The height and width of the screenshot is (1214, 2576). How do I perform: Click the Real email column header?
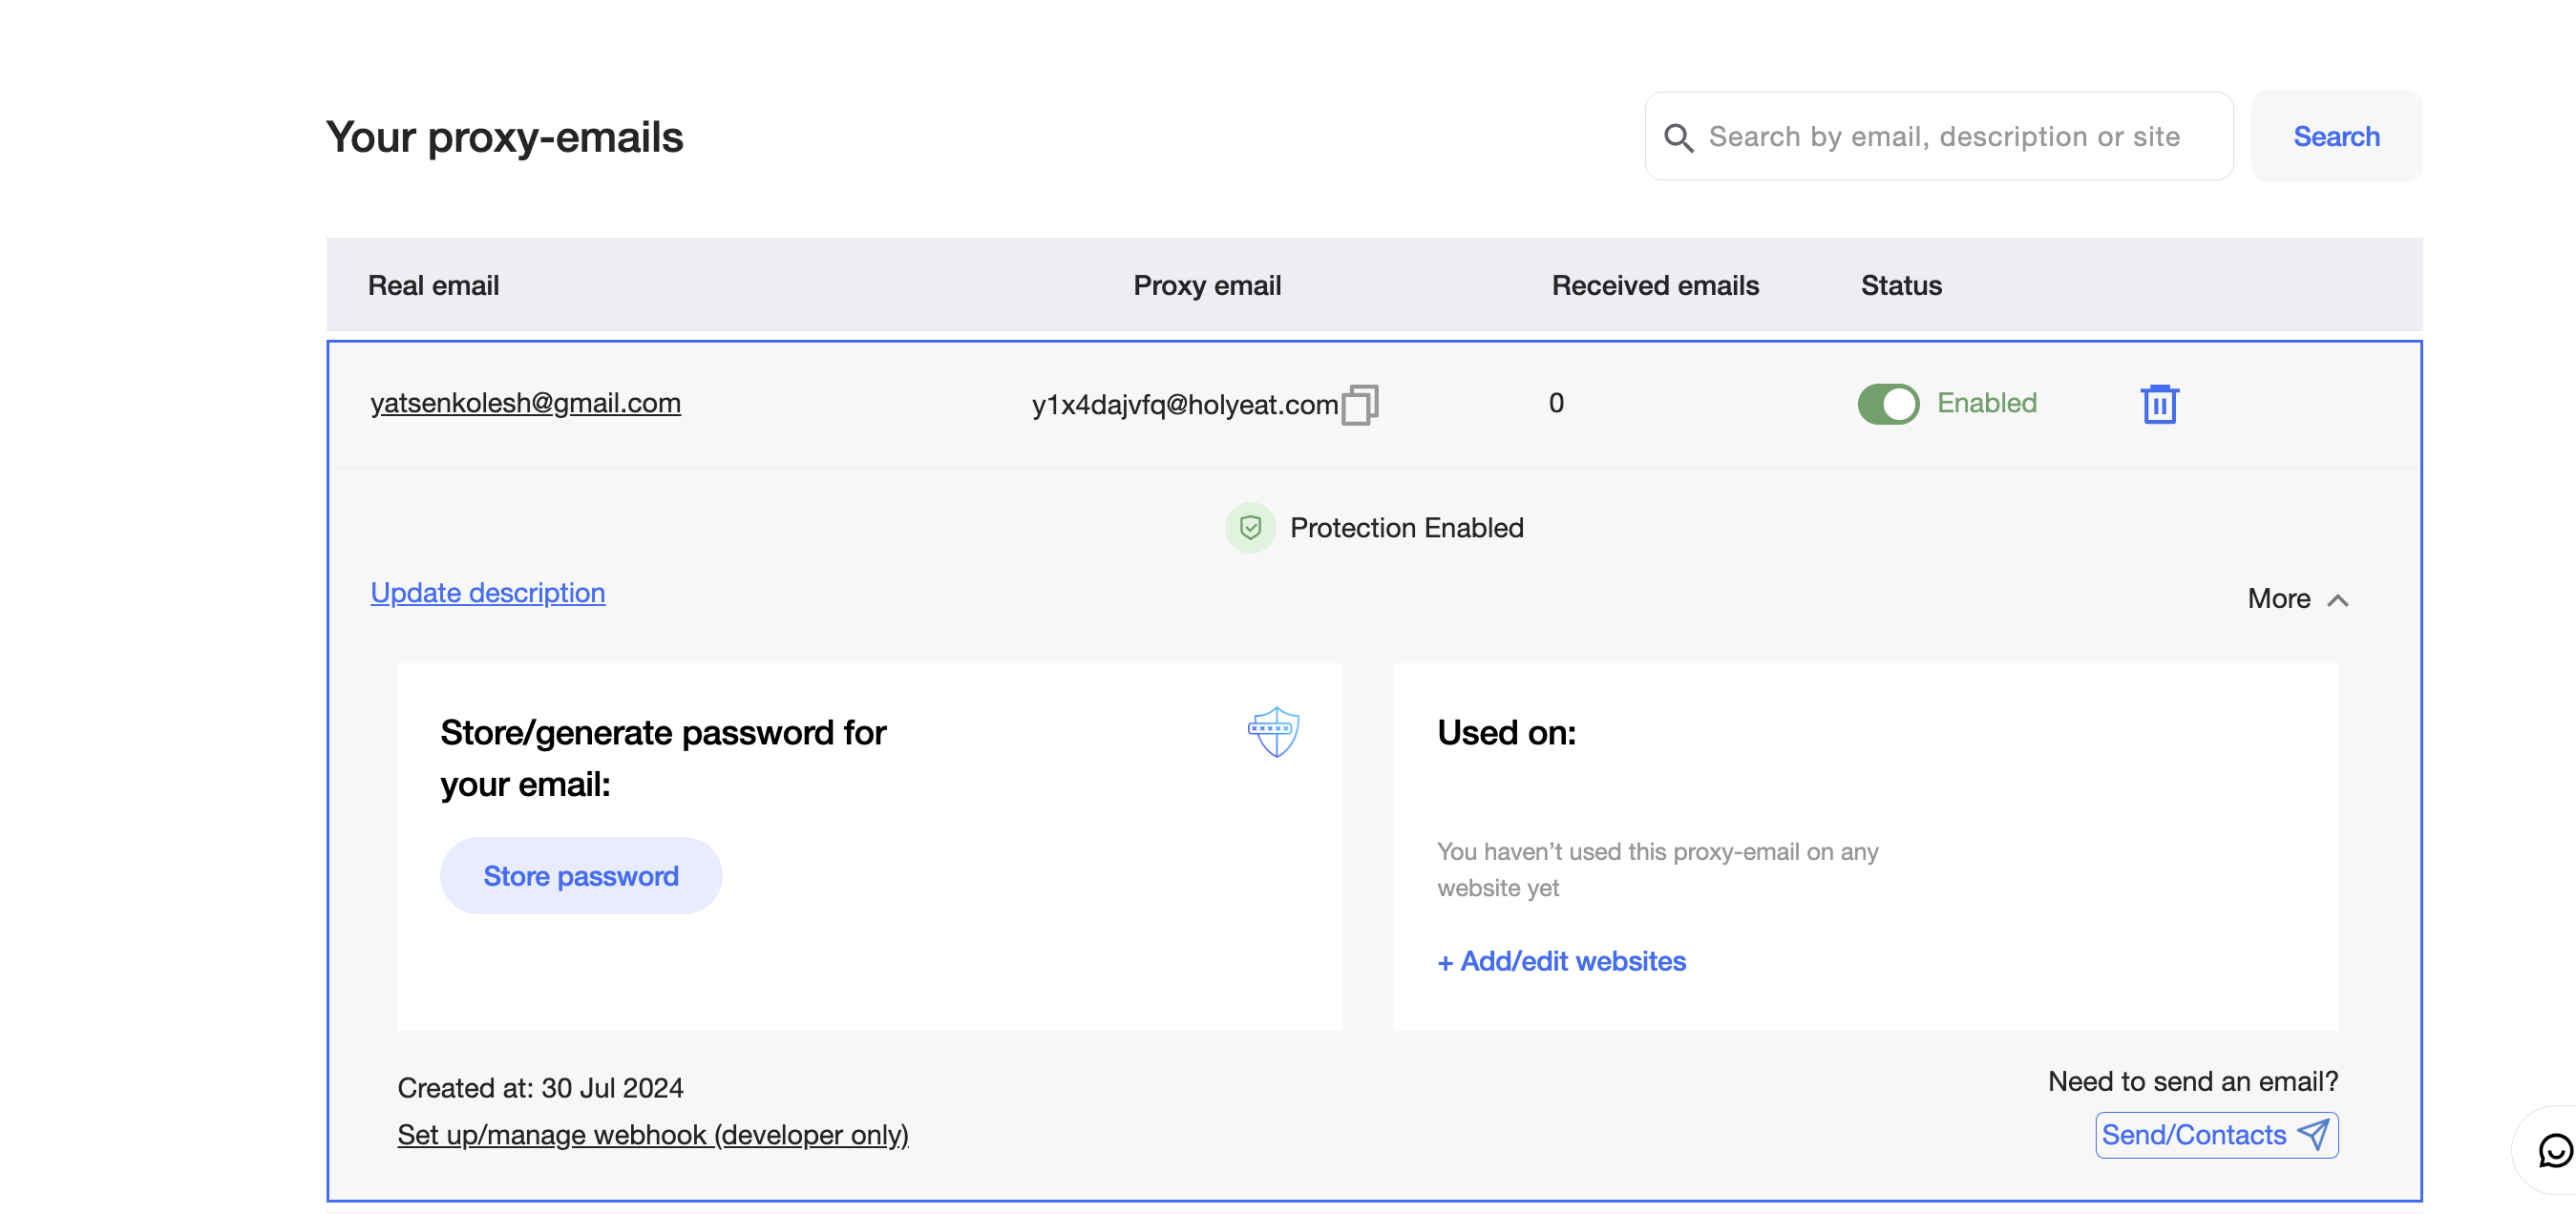(434, 285)
